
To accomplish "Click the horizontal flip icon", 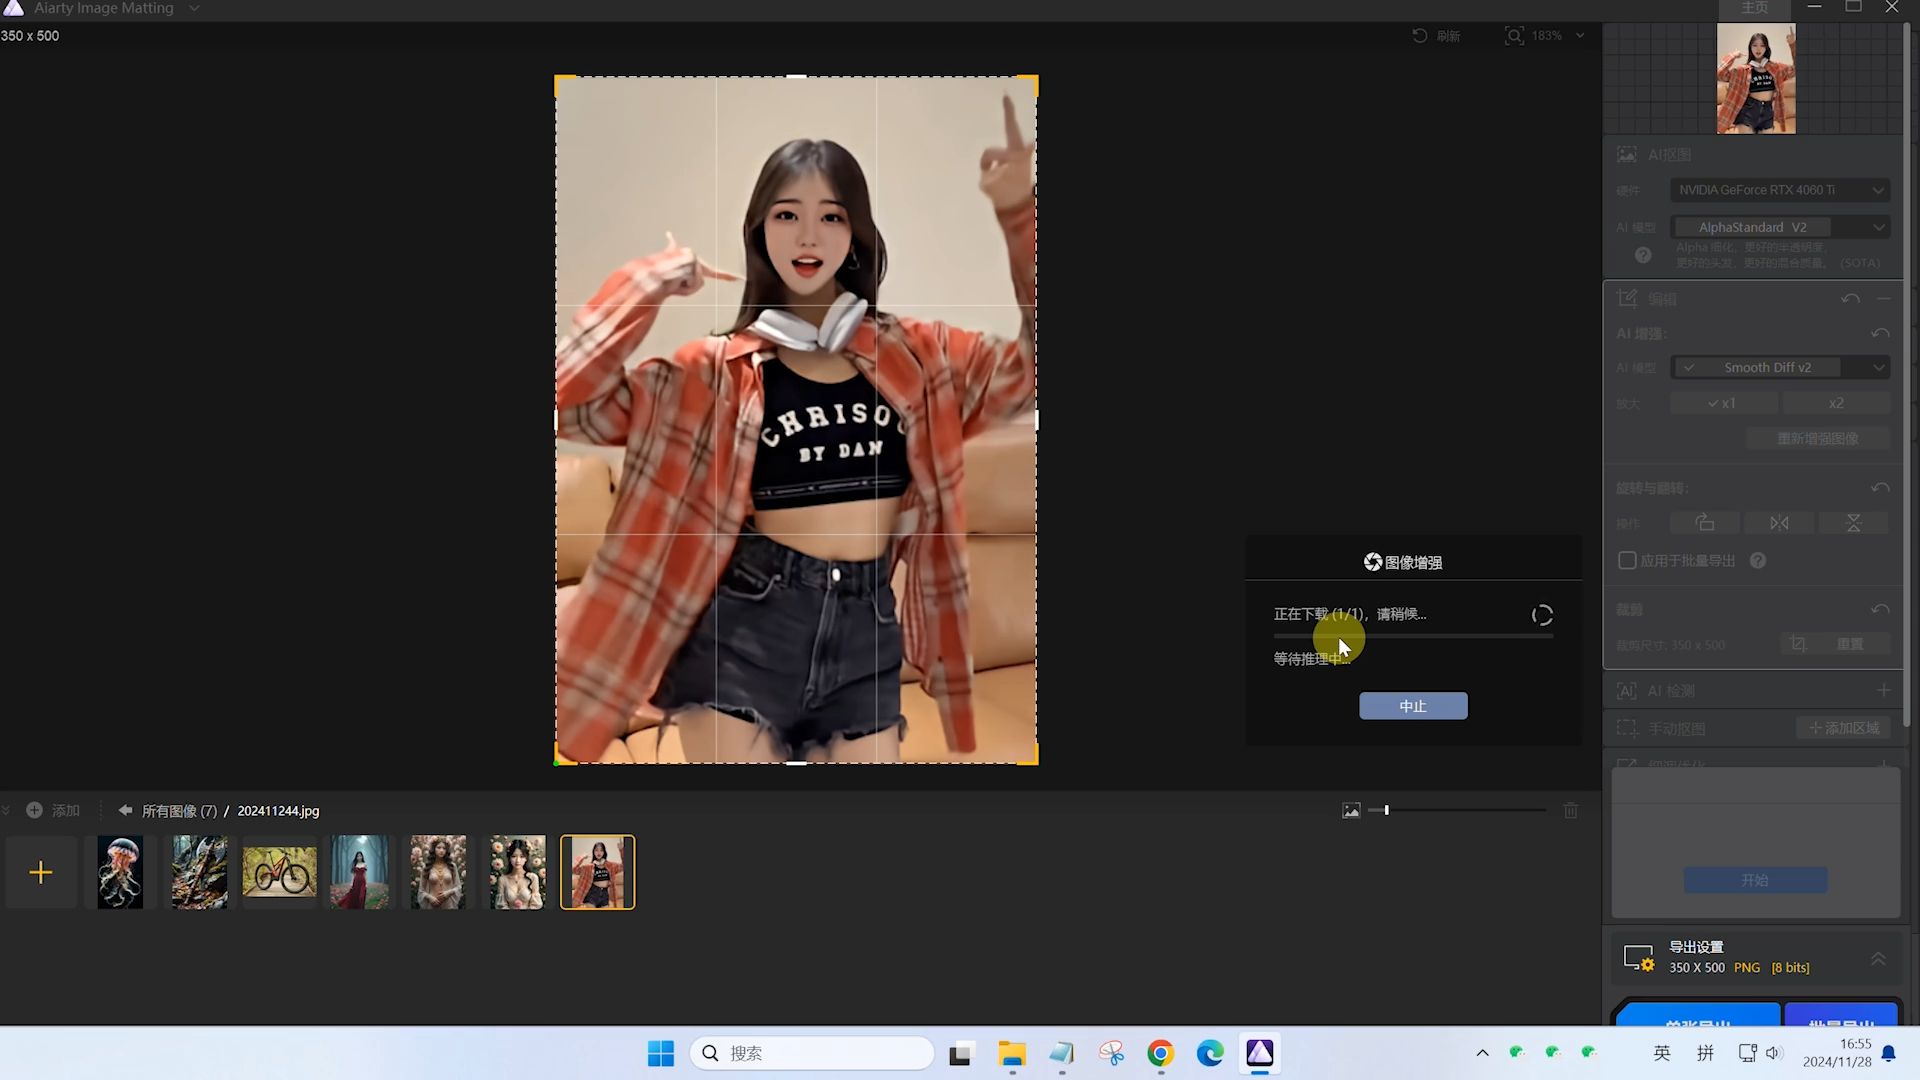I will point(1779,523).
